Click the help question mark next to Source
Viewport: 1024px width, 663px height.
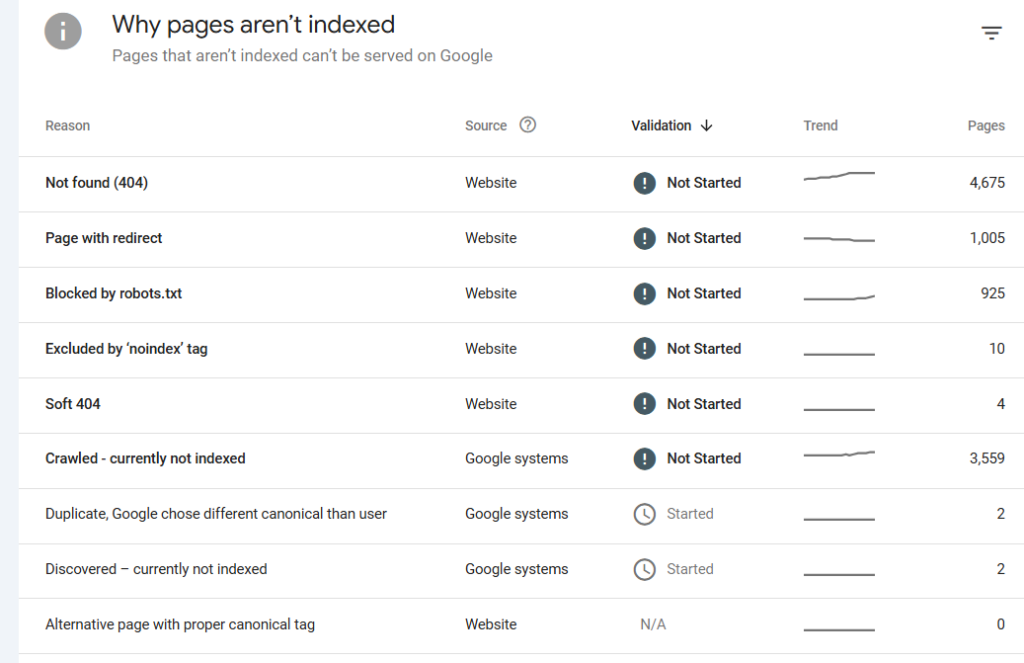[527, 125]
